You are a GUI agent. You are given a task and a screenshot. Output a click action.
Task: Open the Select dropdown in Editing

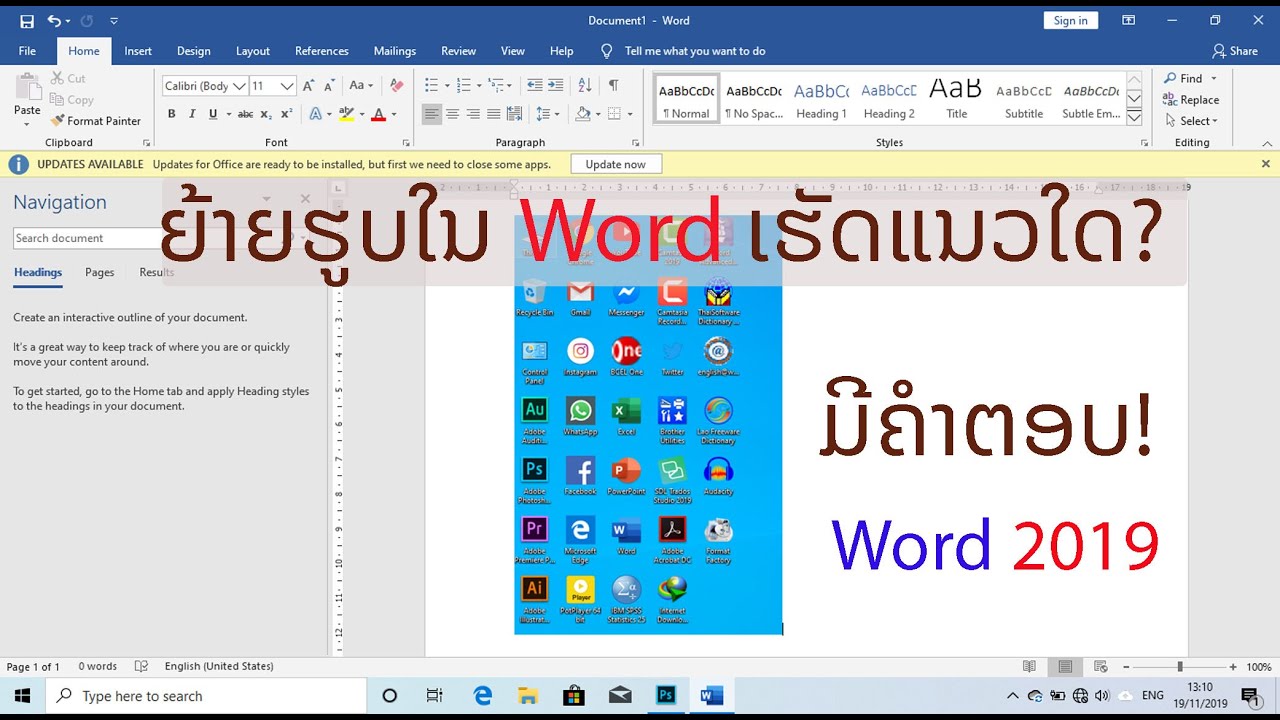pos(1191,121)
